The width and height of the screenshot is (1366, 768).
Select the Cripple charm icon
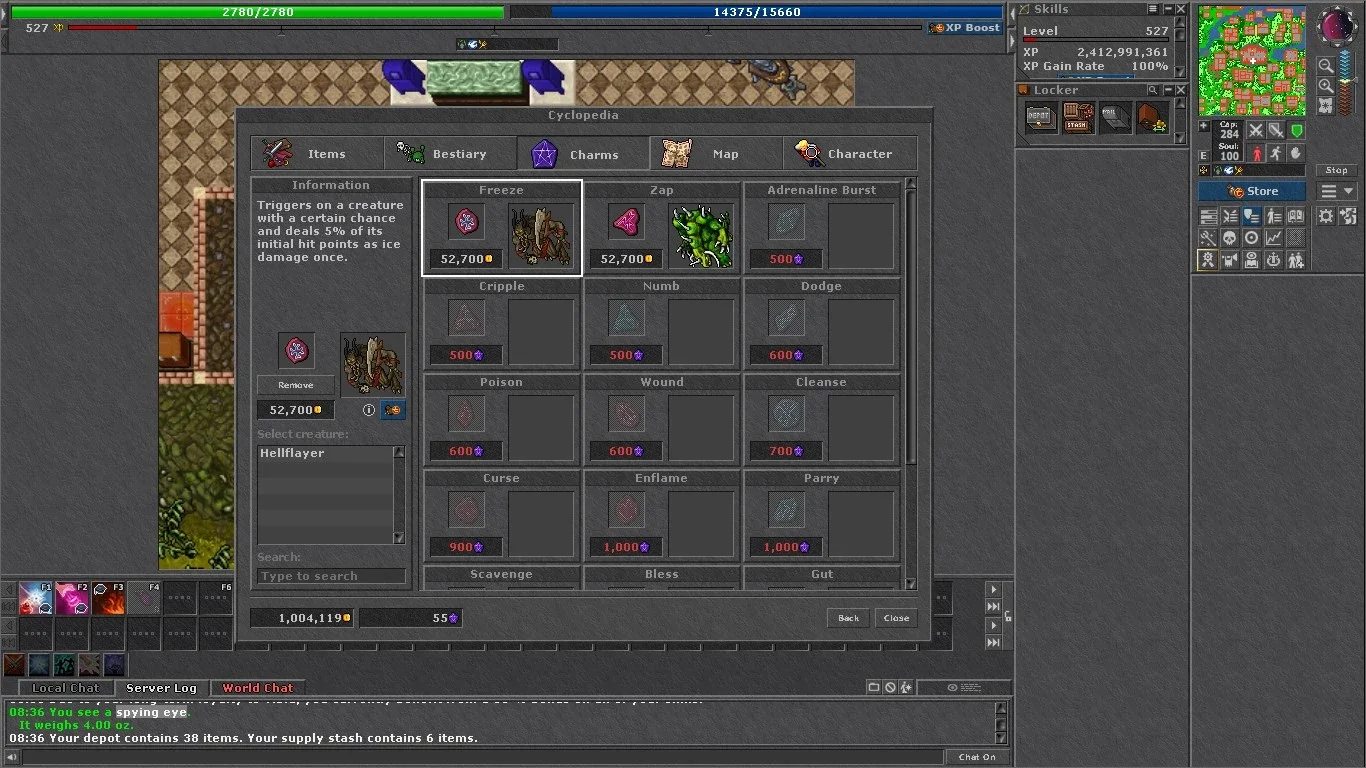(465, 318)
